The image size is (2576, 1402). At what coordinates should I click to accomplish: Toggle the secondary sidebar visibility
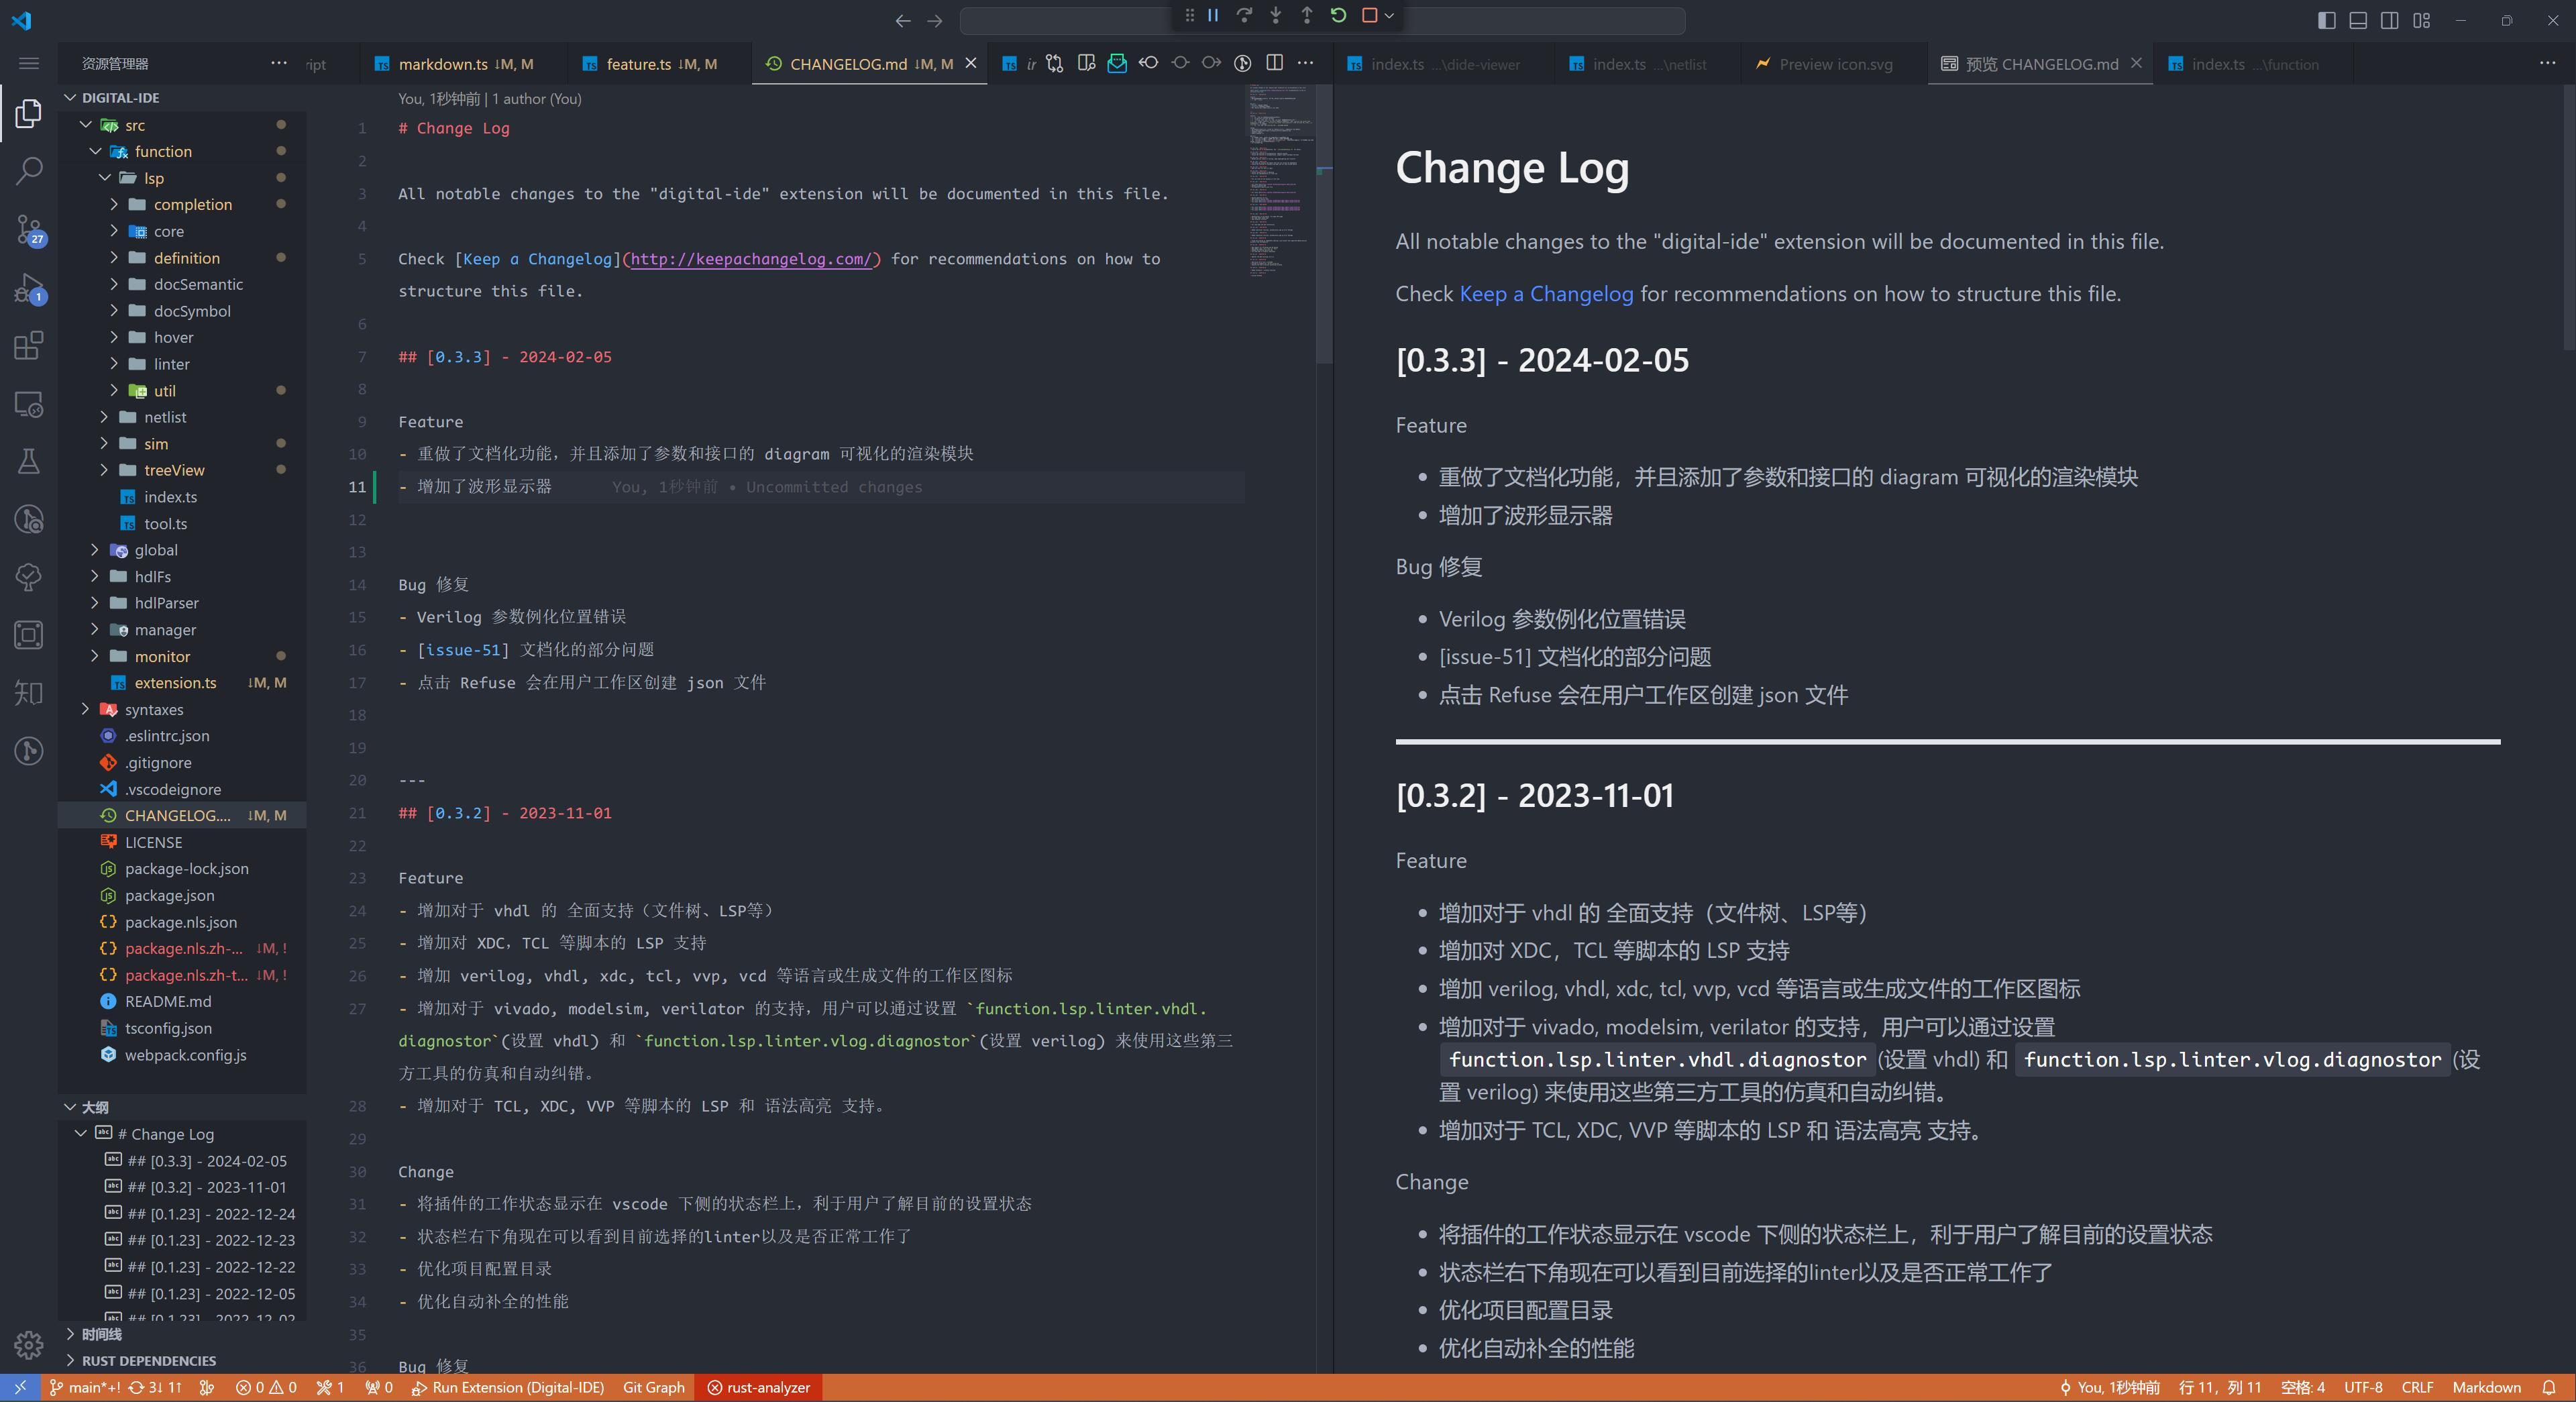point(2389,20)
